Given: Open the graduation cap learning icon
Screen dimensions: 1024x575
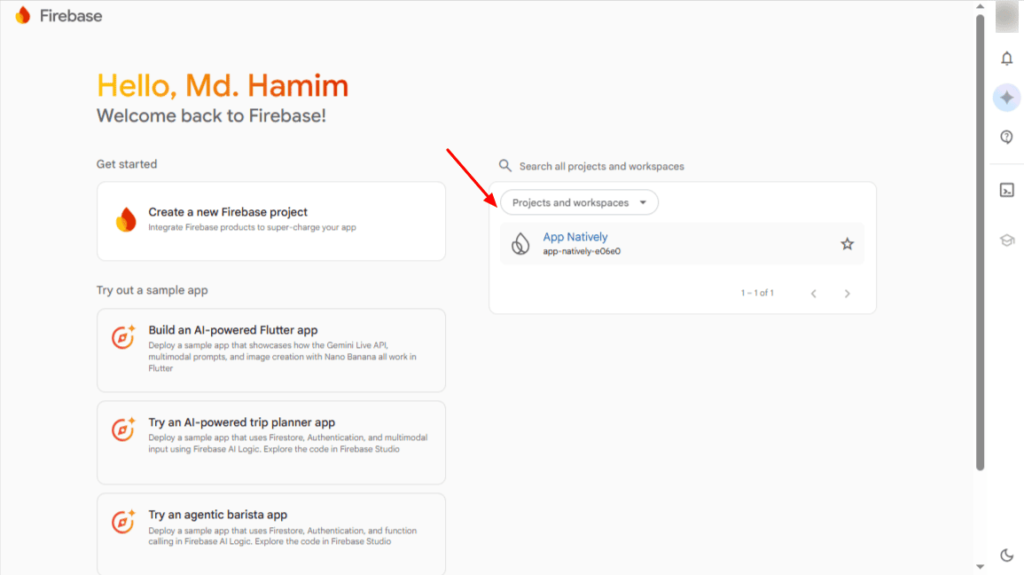Looking at the screenshot, I should tap(1006, 240).
